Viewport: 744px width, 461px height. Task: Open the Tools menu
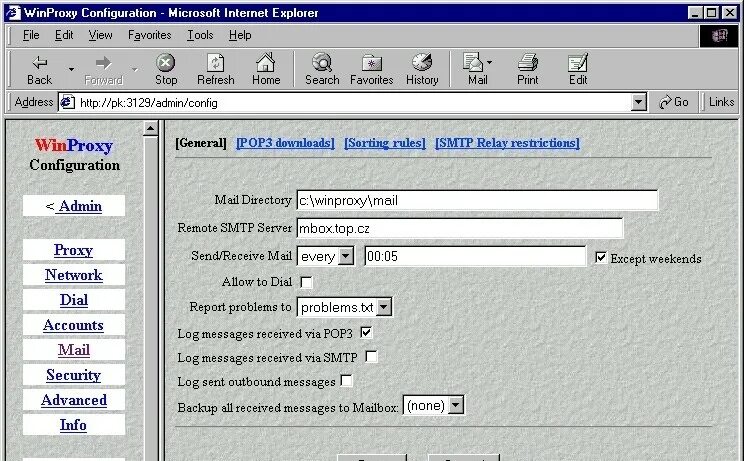(200, 35)
